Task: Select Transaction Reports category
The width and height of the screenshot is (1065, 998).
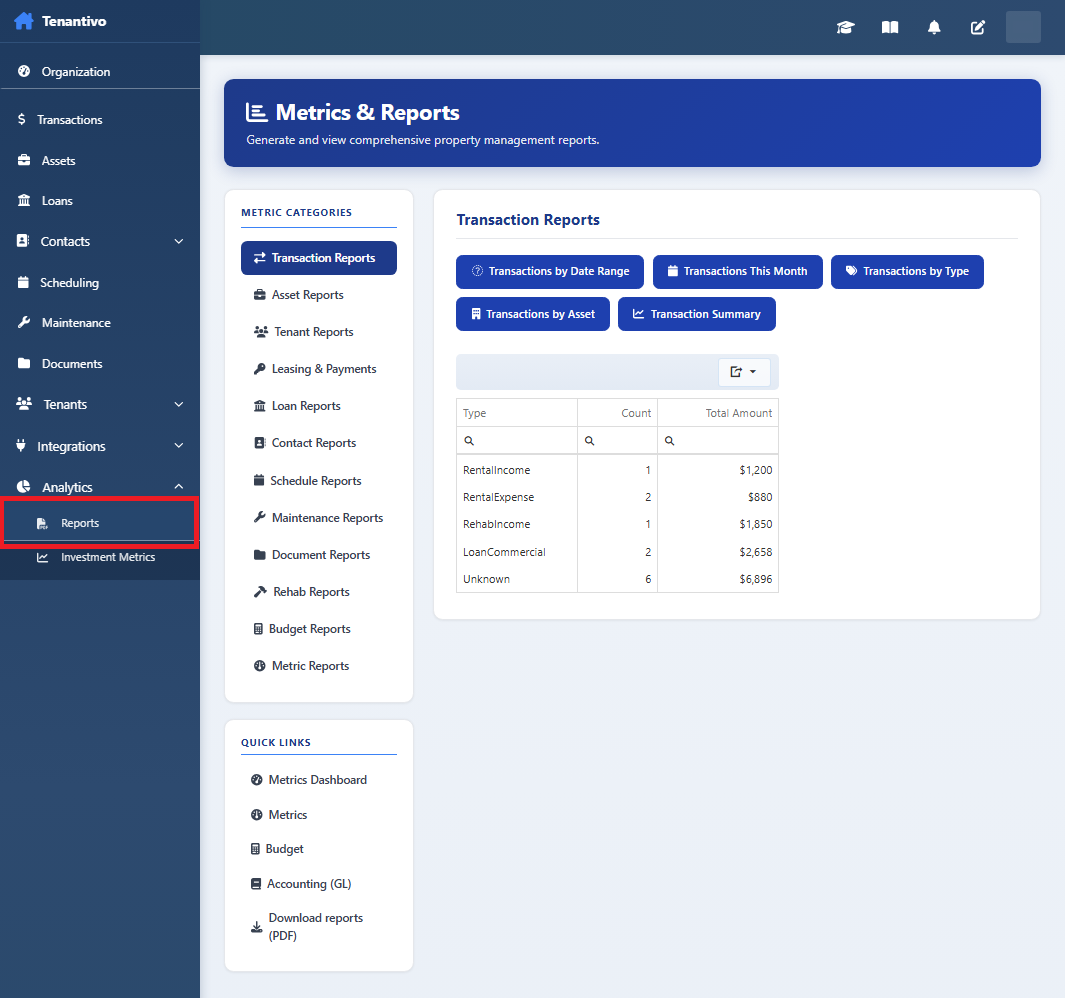Action: click(319, 258)
